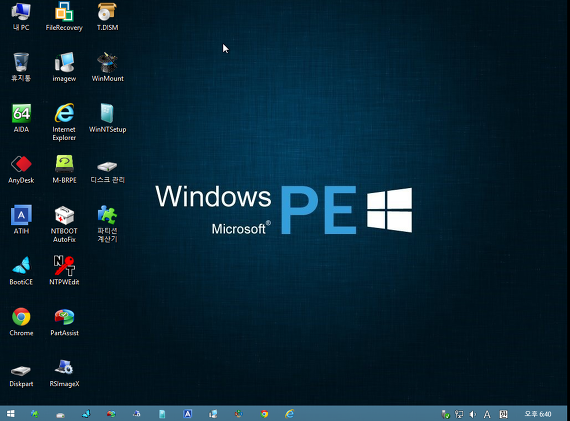Open the volume speaker tray icon
Image resolution: width=570 pixels, height=421 pixels.
473,414
